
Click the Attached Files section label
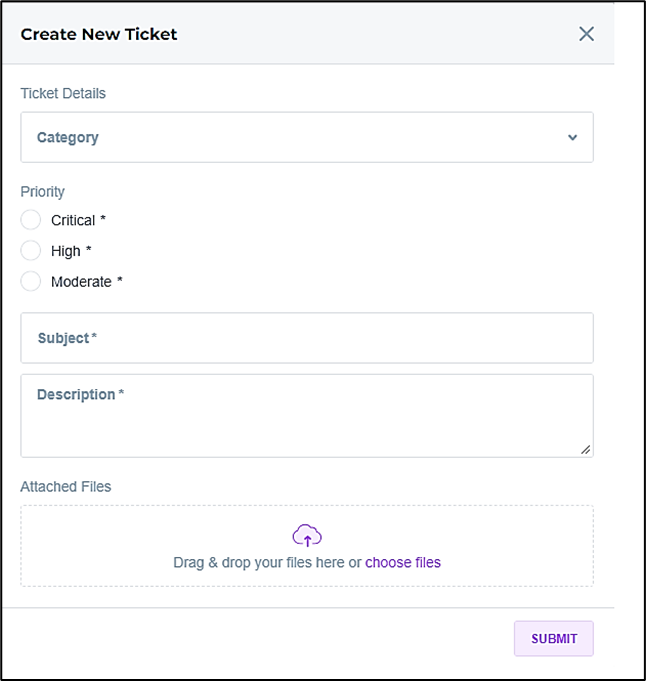66,487
